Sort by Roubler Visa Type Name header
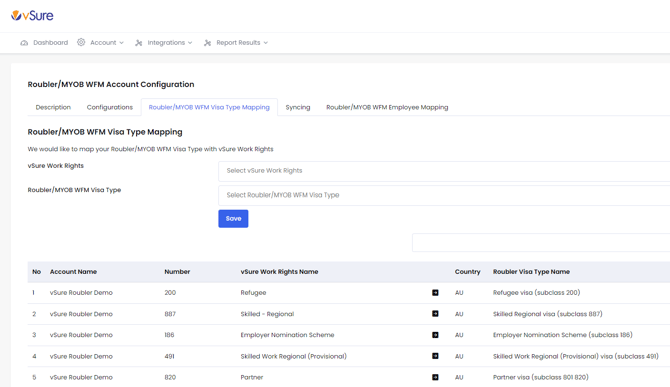670x387 pixels. click(x=531, y=272)
